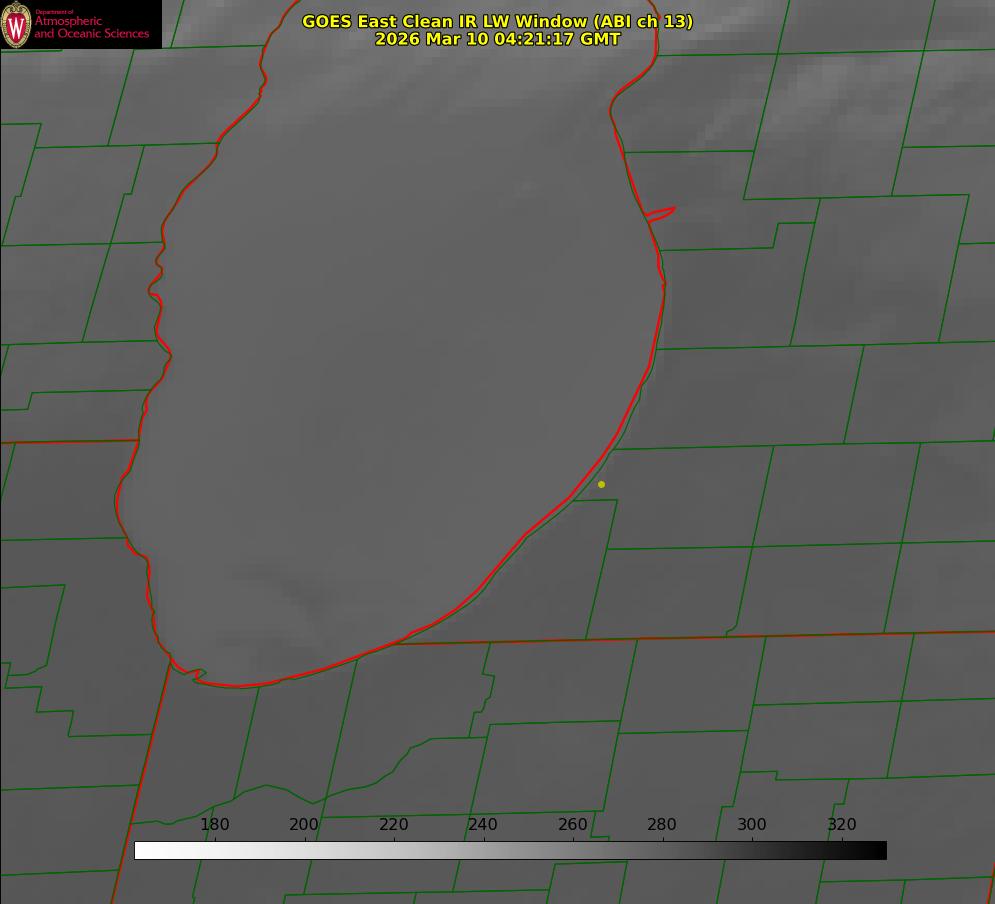Select the 2026 Mar 10 GMT timestamp
This screenshot has width=995, height=904.
(497, 39)
